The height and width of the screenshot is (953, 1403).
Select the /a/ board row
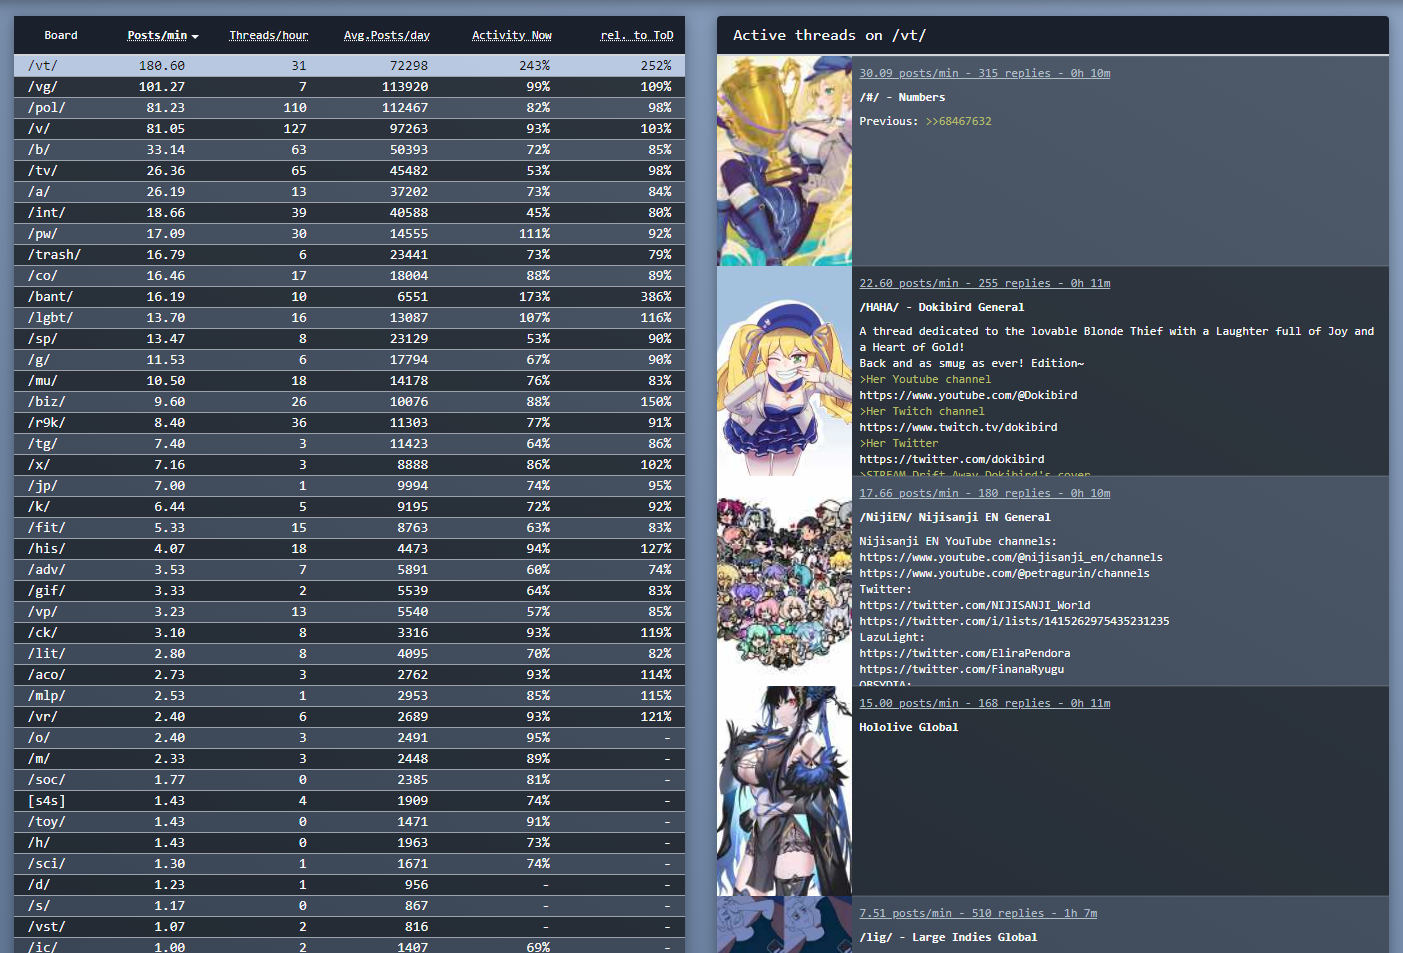pos(349,192)
